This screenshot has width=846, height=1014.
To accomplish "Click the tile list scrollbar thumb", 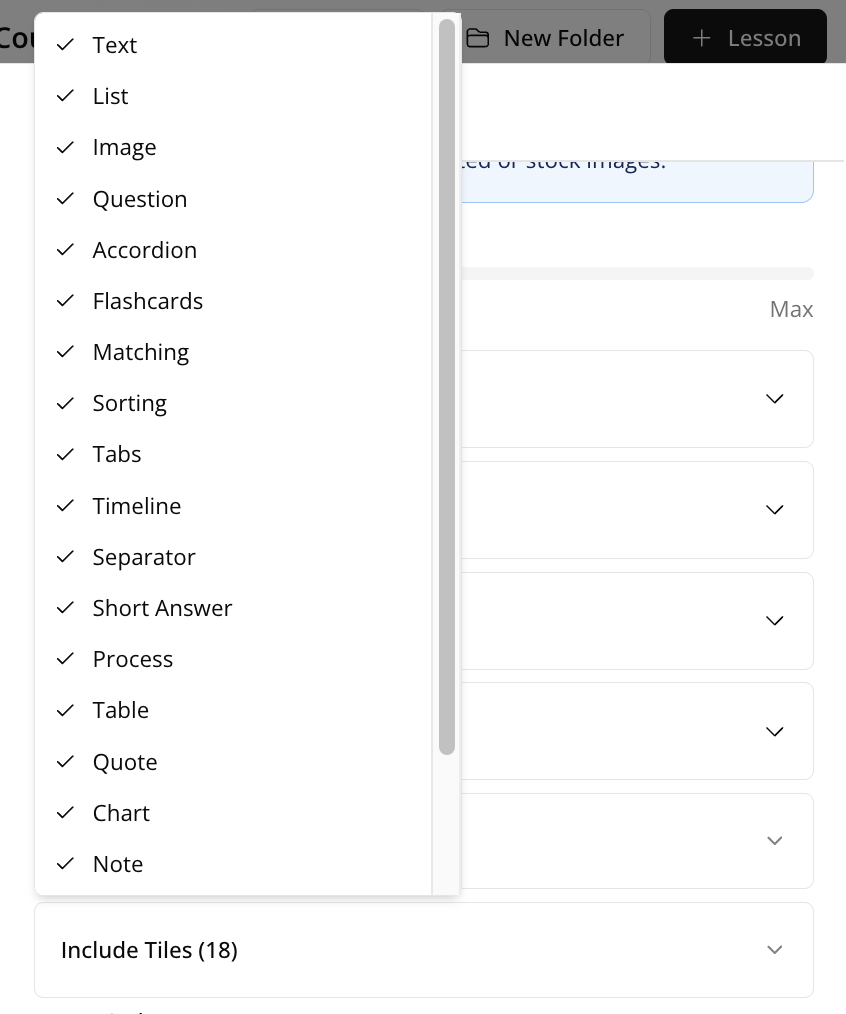I will [x=446, y=386].
